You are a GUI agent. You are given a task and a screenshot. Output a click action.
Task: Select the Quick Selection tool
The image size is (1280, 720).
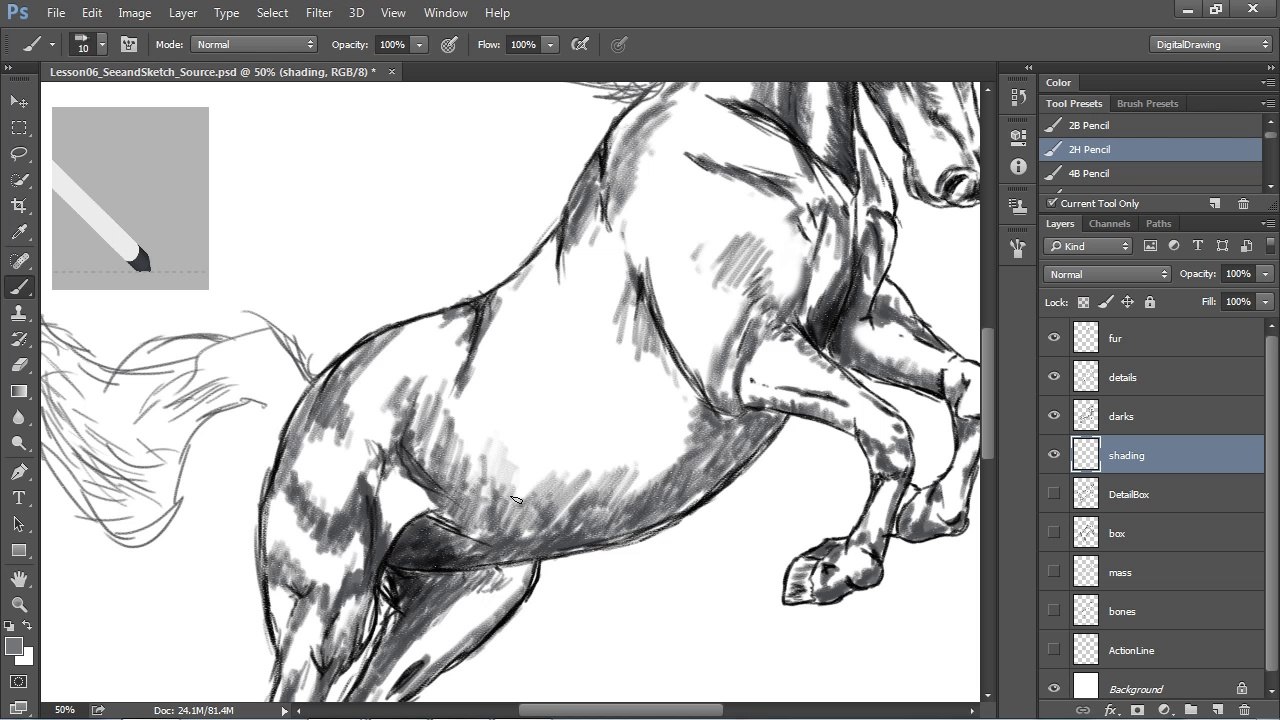[x=19, y=180]
